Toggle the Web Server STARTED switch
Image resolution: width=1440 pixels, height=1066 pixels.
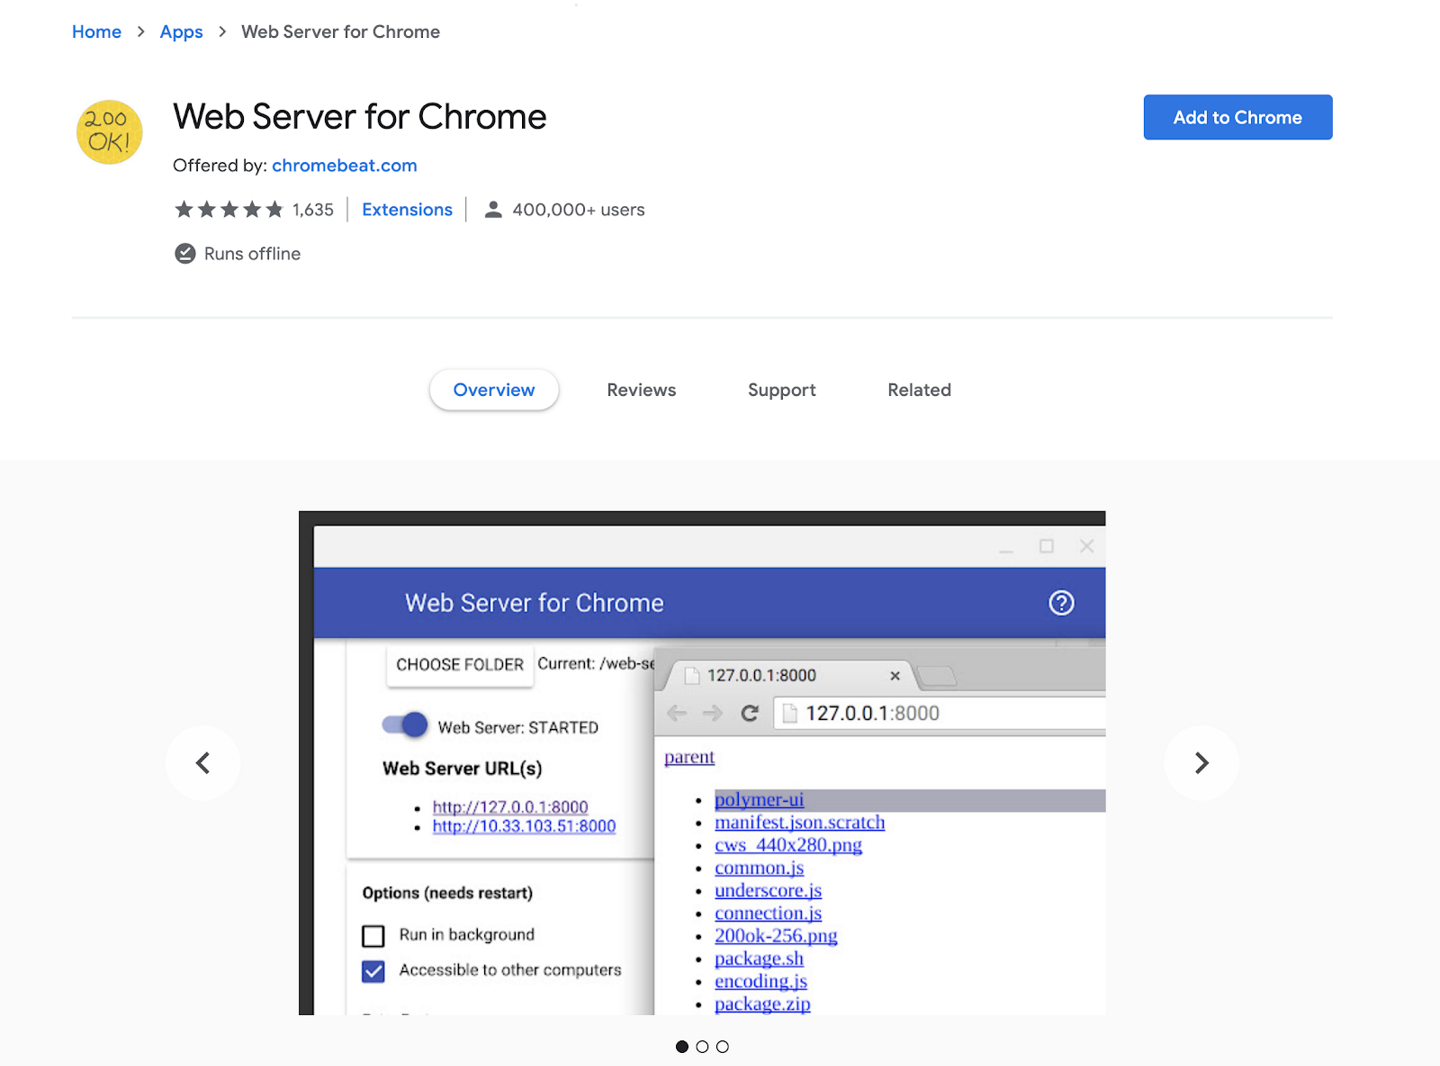(x=405, y=726)
